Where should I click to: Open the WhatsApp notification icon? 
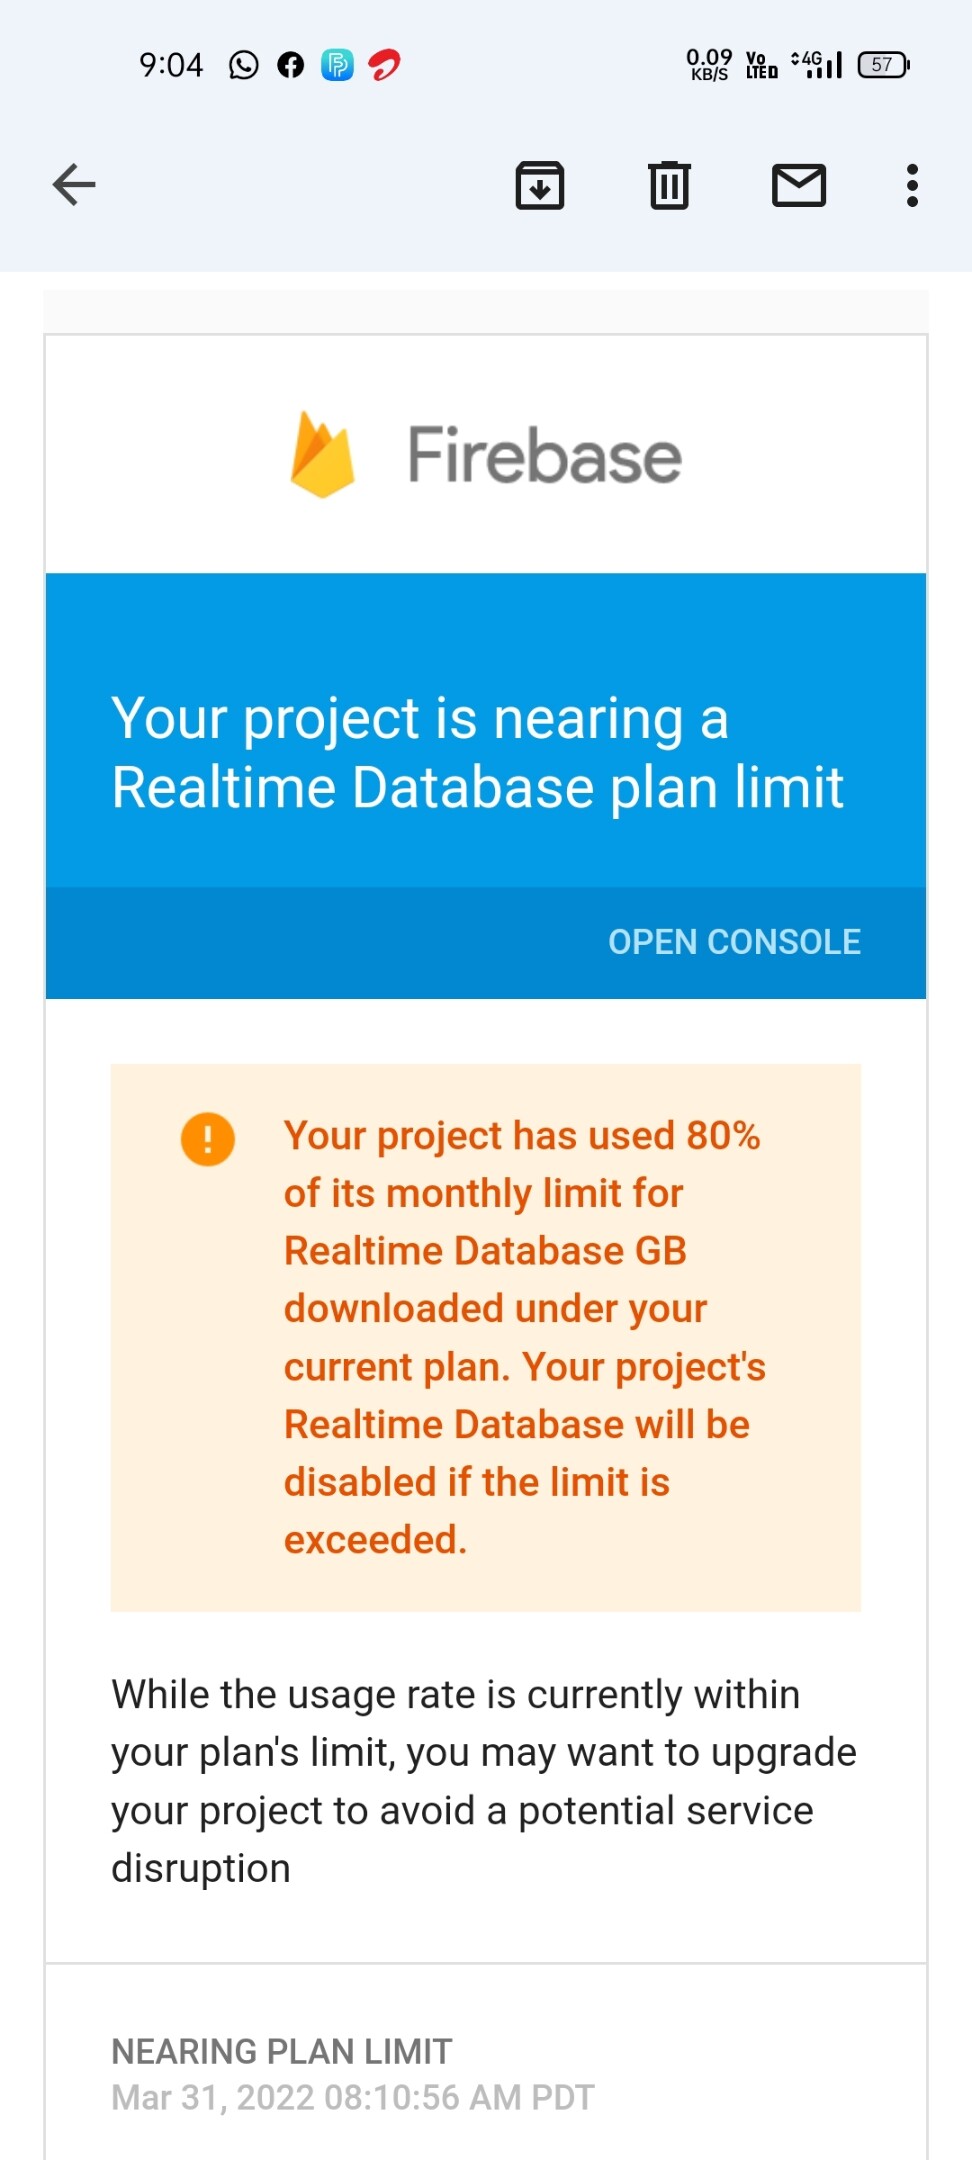pyautogui.click(x=244, y=65)
